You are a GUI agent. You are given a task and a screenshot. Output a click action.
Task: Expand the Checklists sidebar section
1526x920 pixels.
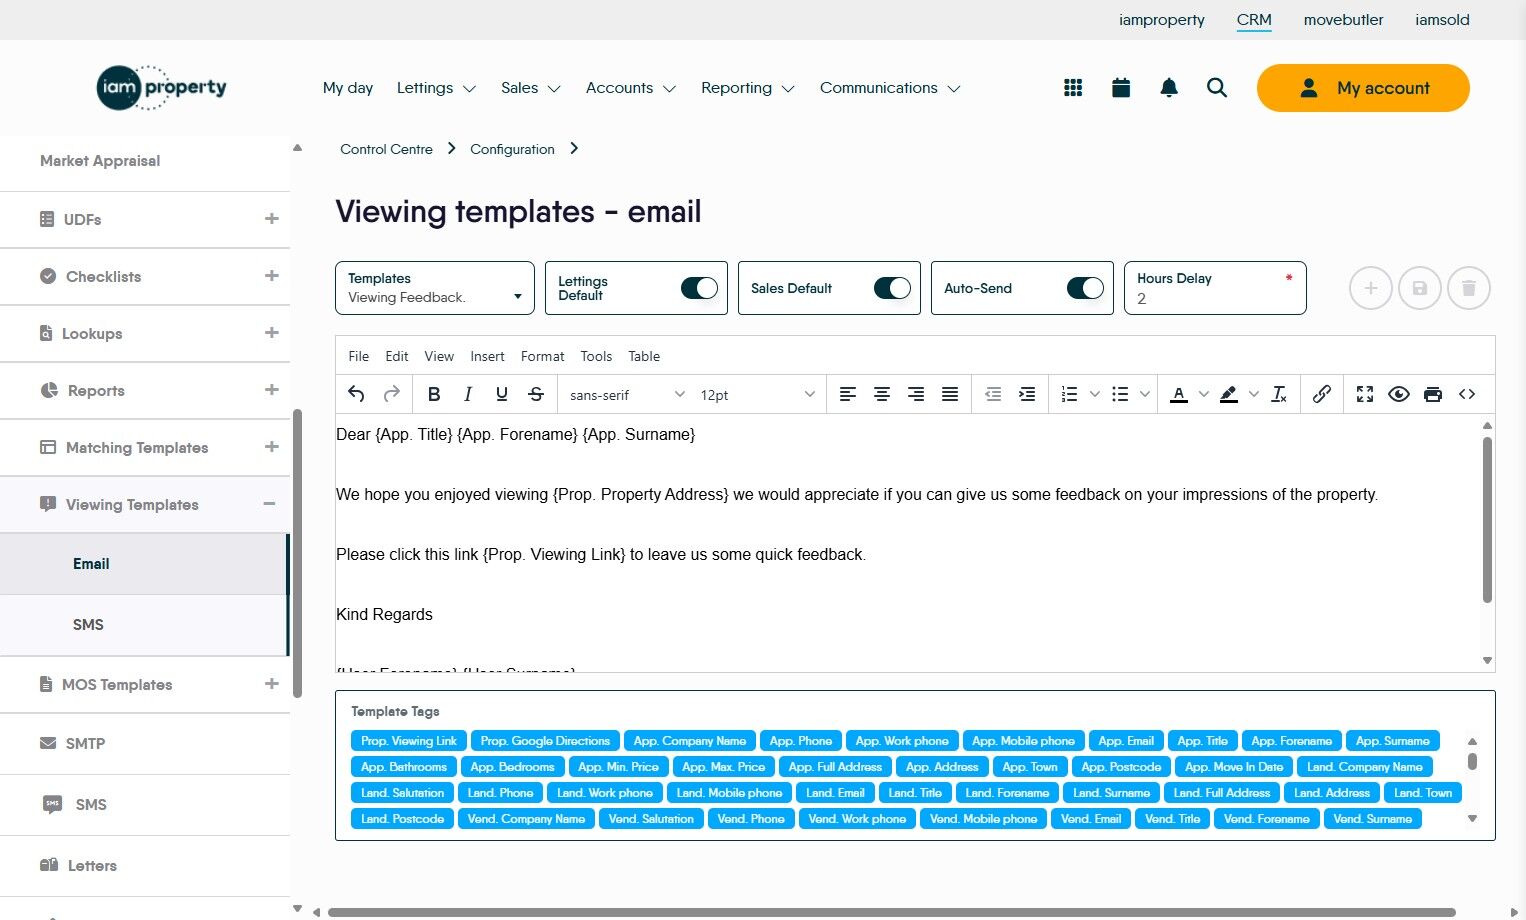[x=271, y=275]
